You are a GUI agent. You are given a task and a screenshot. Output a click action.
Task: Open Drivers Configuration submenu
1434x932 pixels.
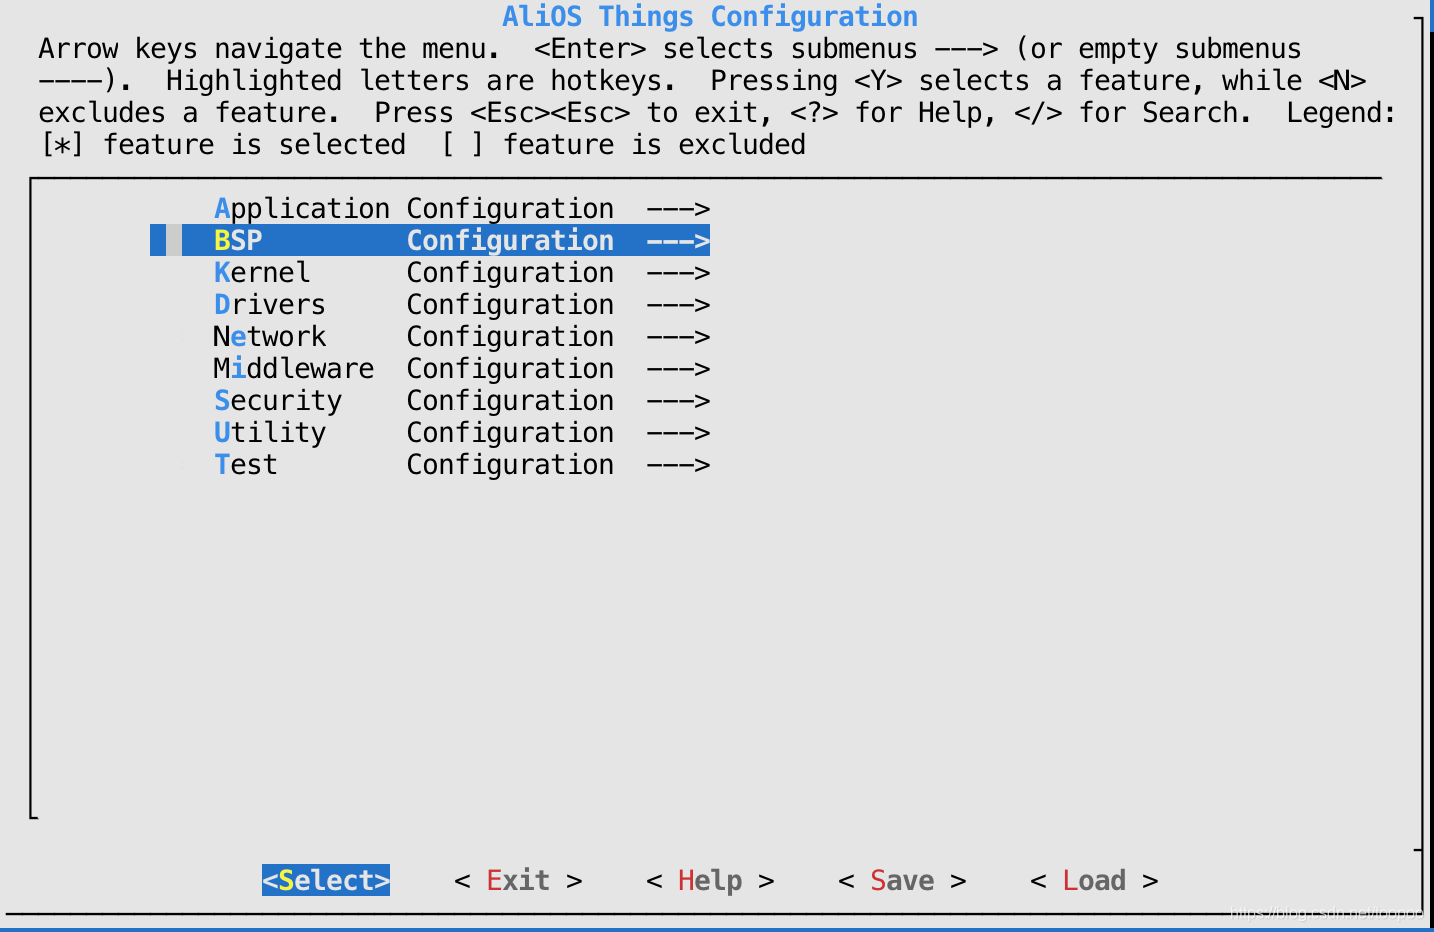coord(462,304)
